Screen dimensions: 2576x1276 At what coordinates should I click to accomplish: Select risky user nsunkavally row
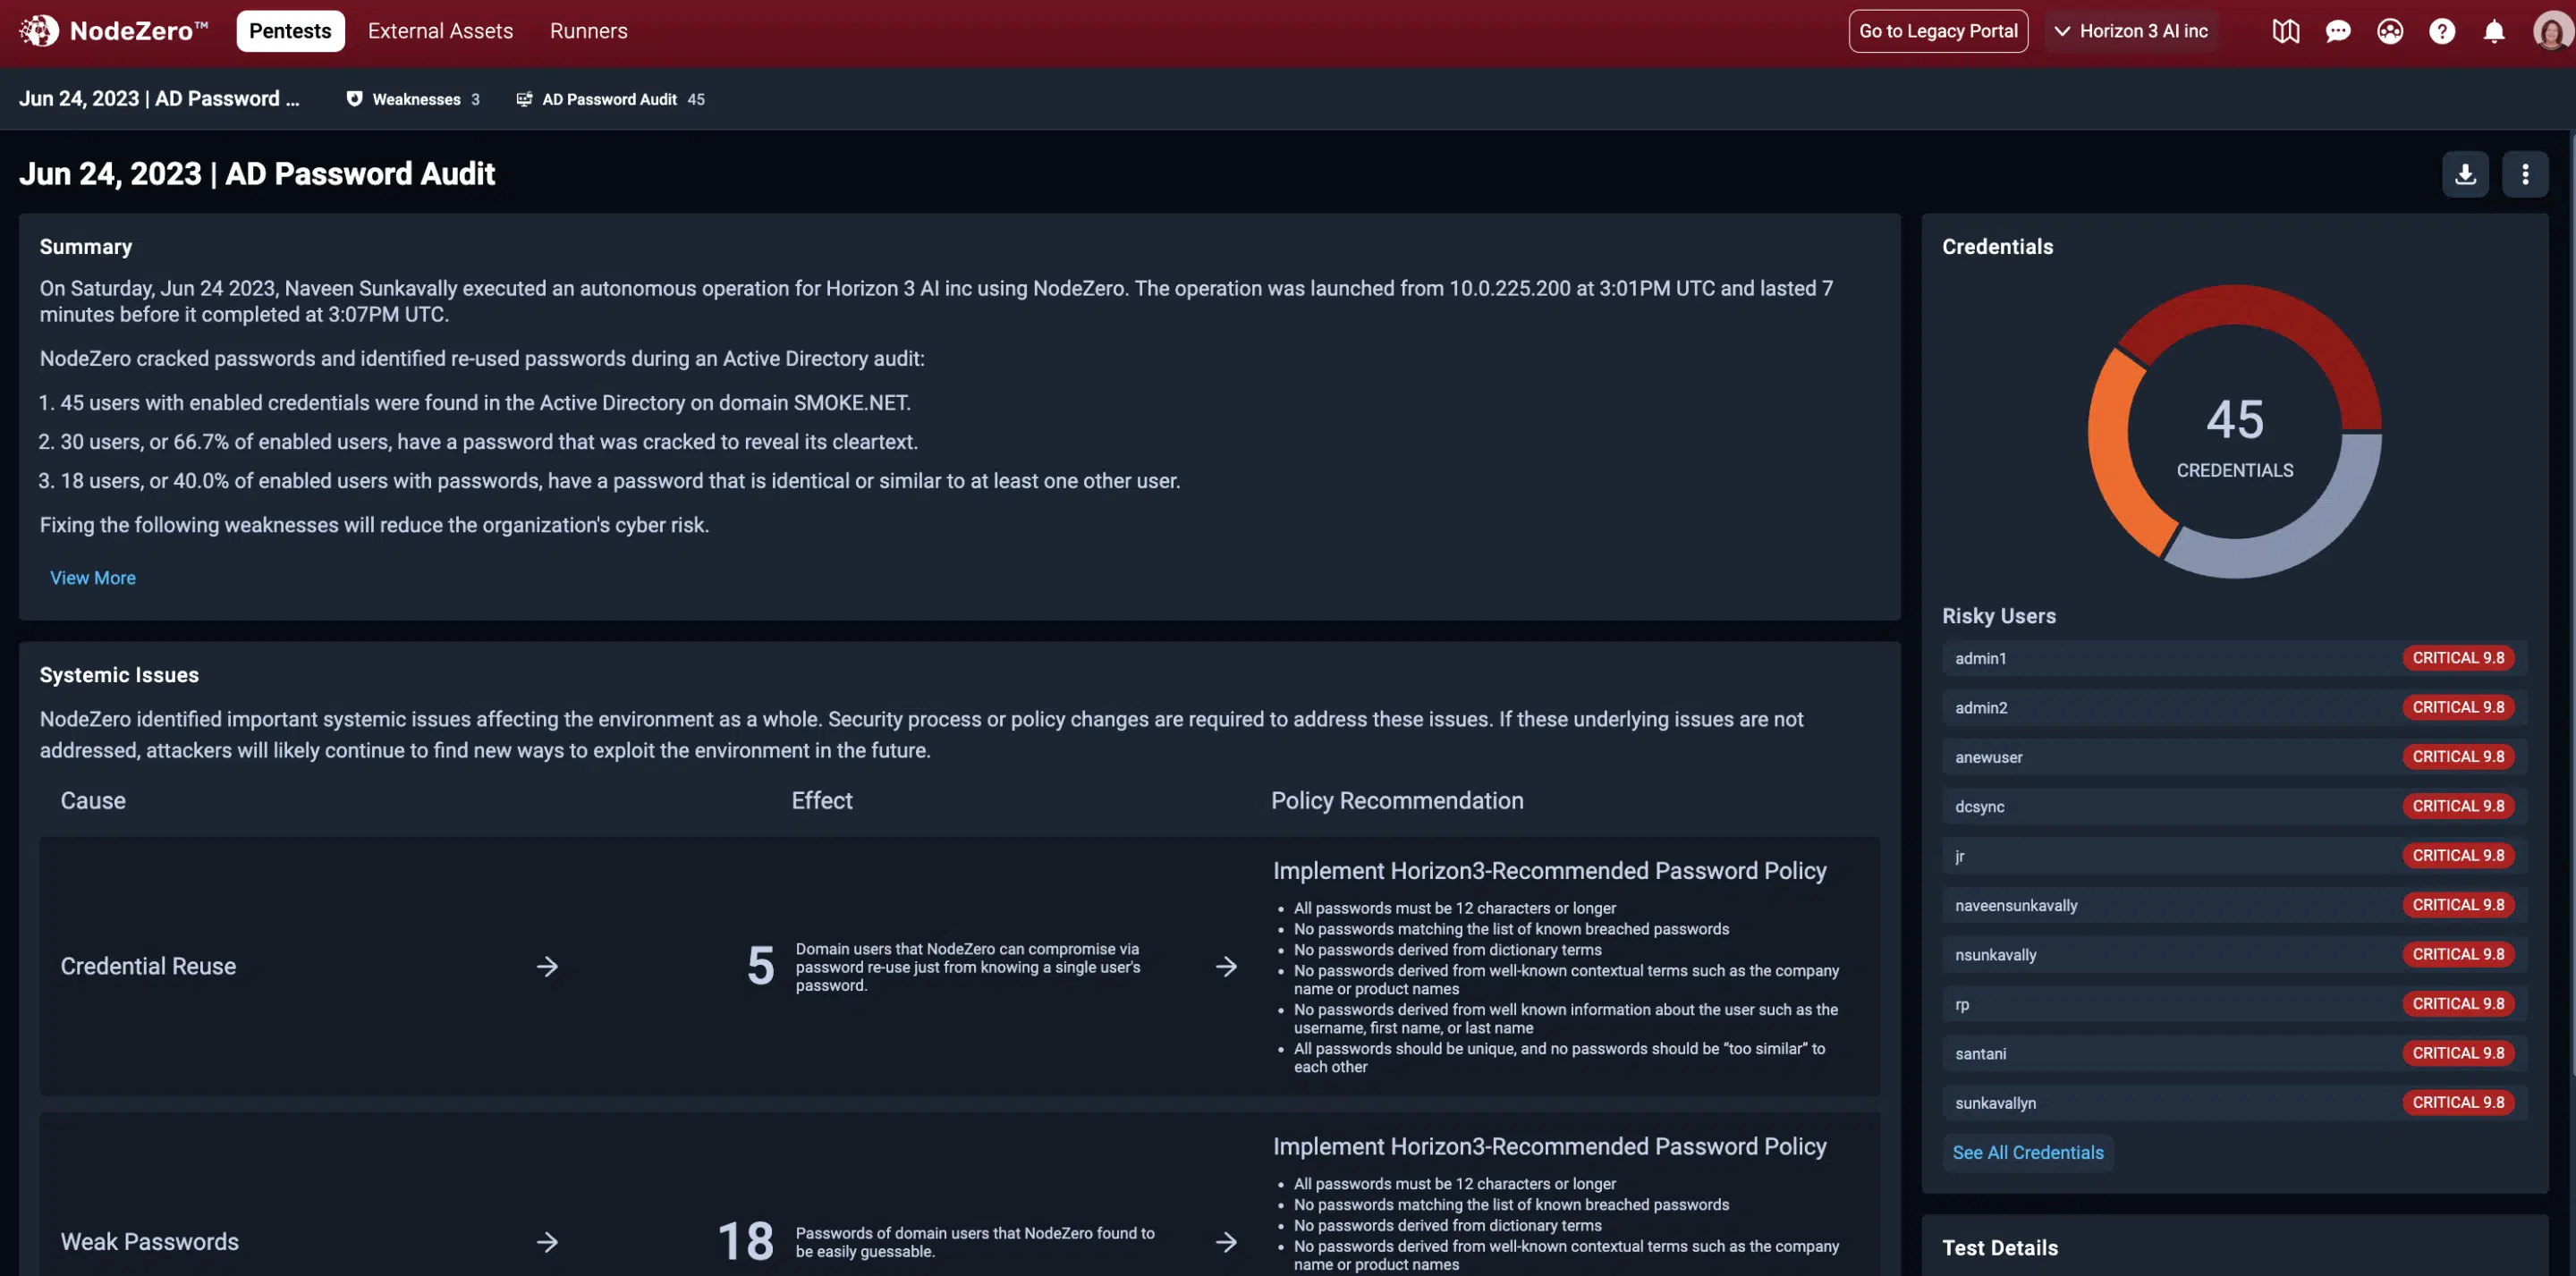2234,954
